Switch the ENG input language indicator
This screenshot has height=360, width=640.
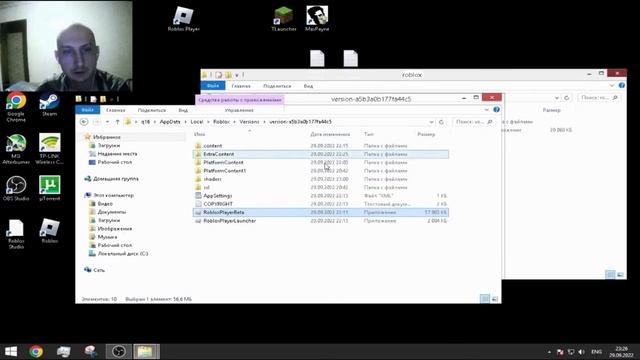(596, 352)
